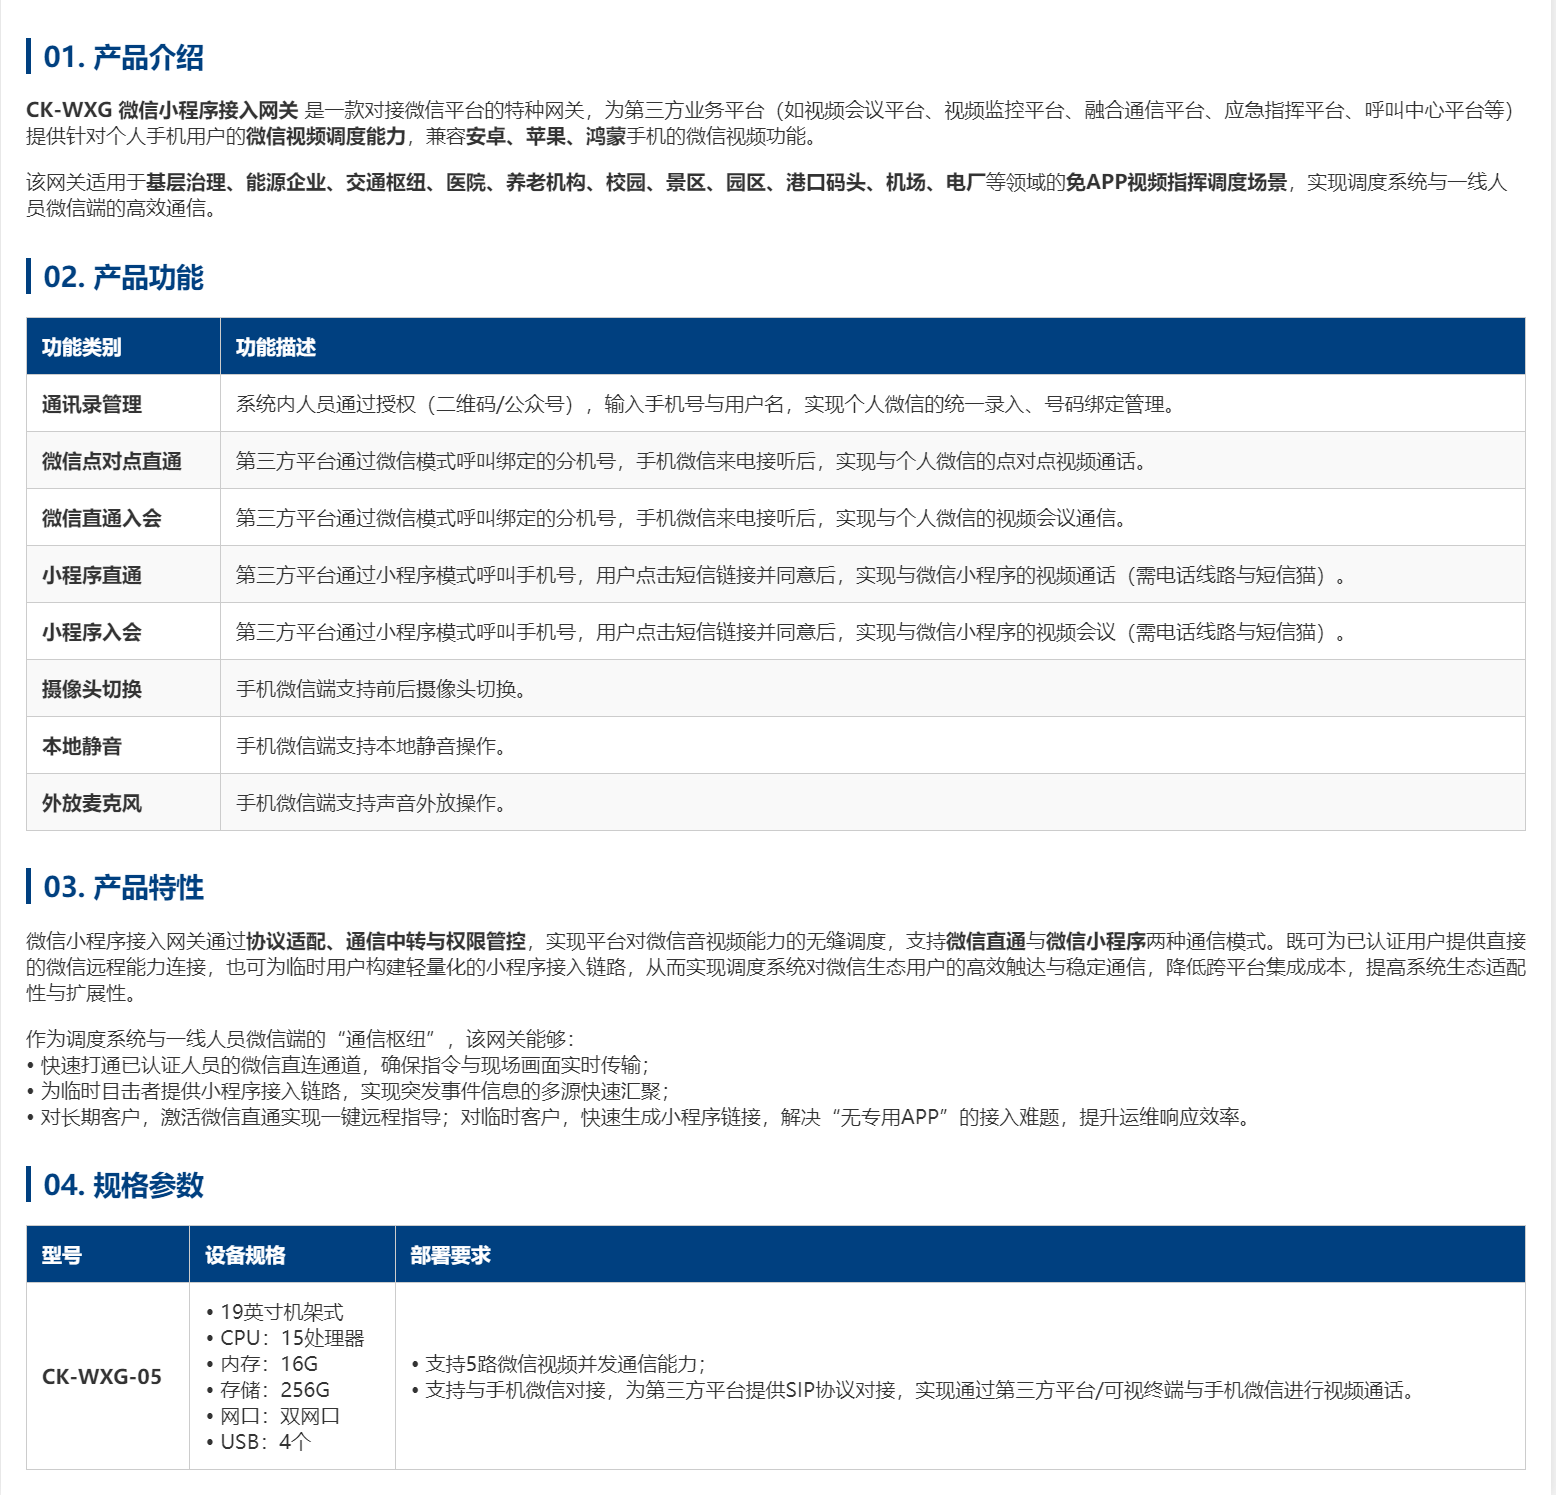The image size is (1556, 1495).
Task: Select the "小程序入会" row label
Action: [92, 632]
